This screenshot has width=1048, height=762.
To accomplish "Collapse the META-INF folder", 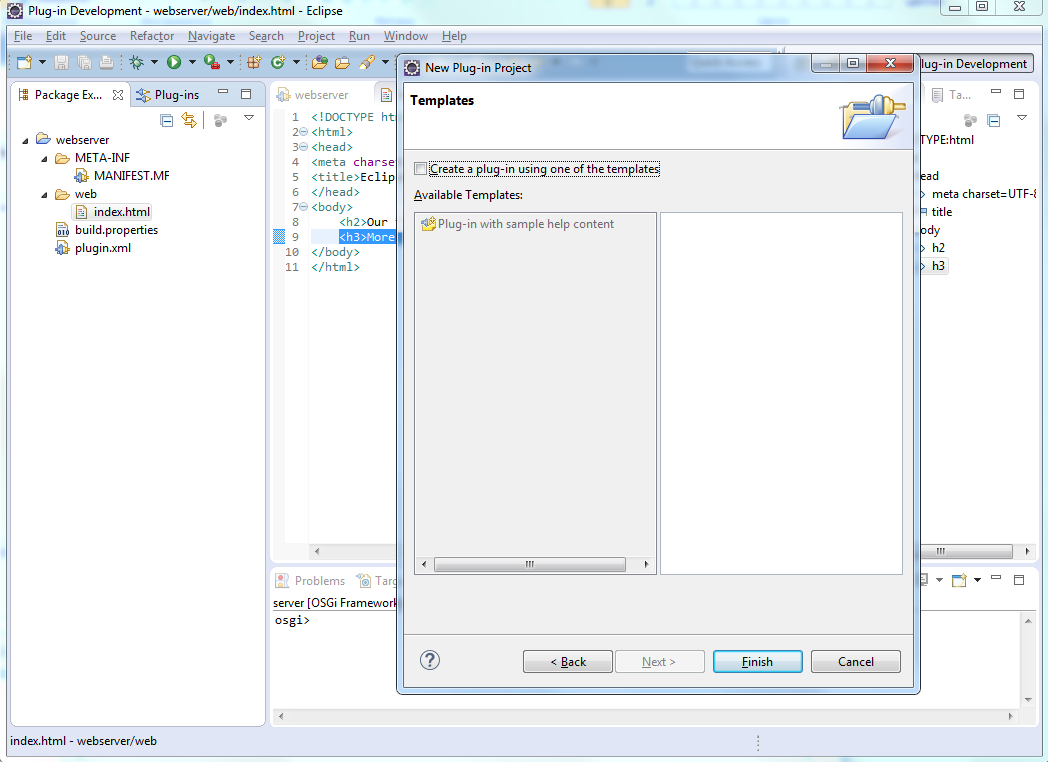I will tap(45, 158).
